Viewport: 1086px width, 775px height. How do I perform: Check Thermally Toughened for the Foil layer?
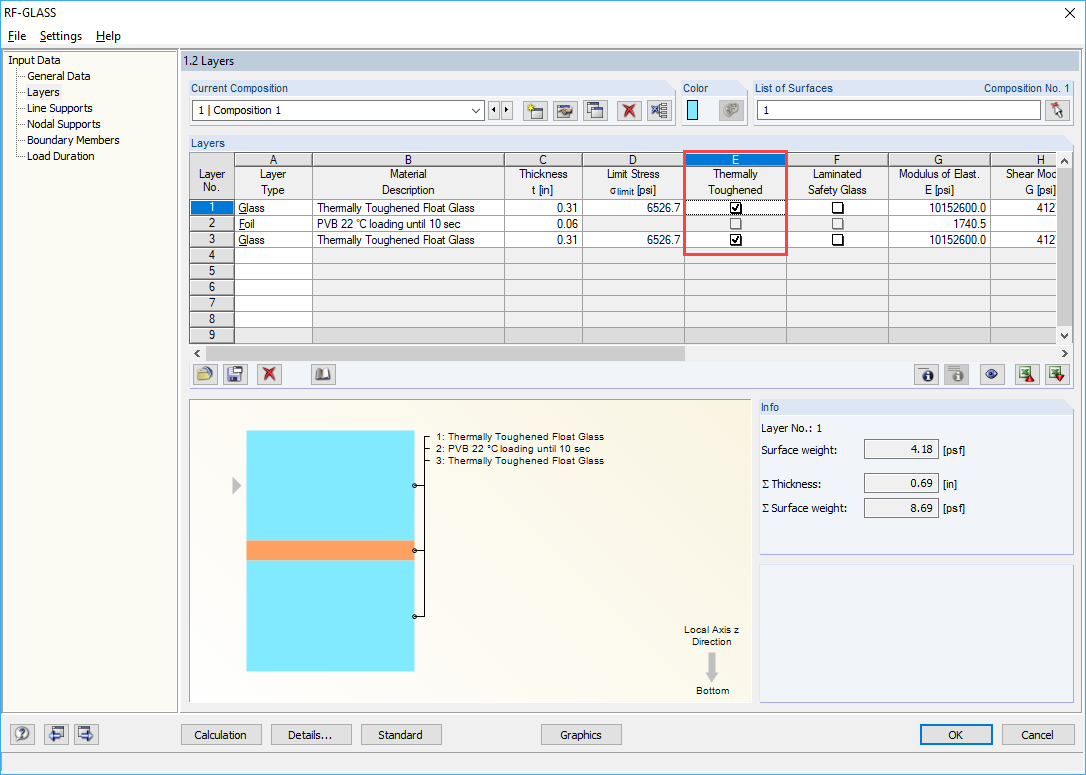[735, 223]
